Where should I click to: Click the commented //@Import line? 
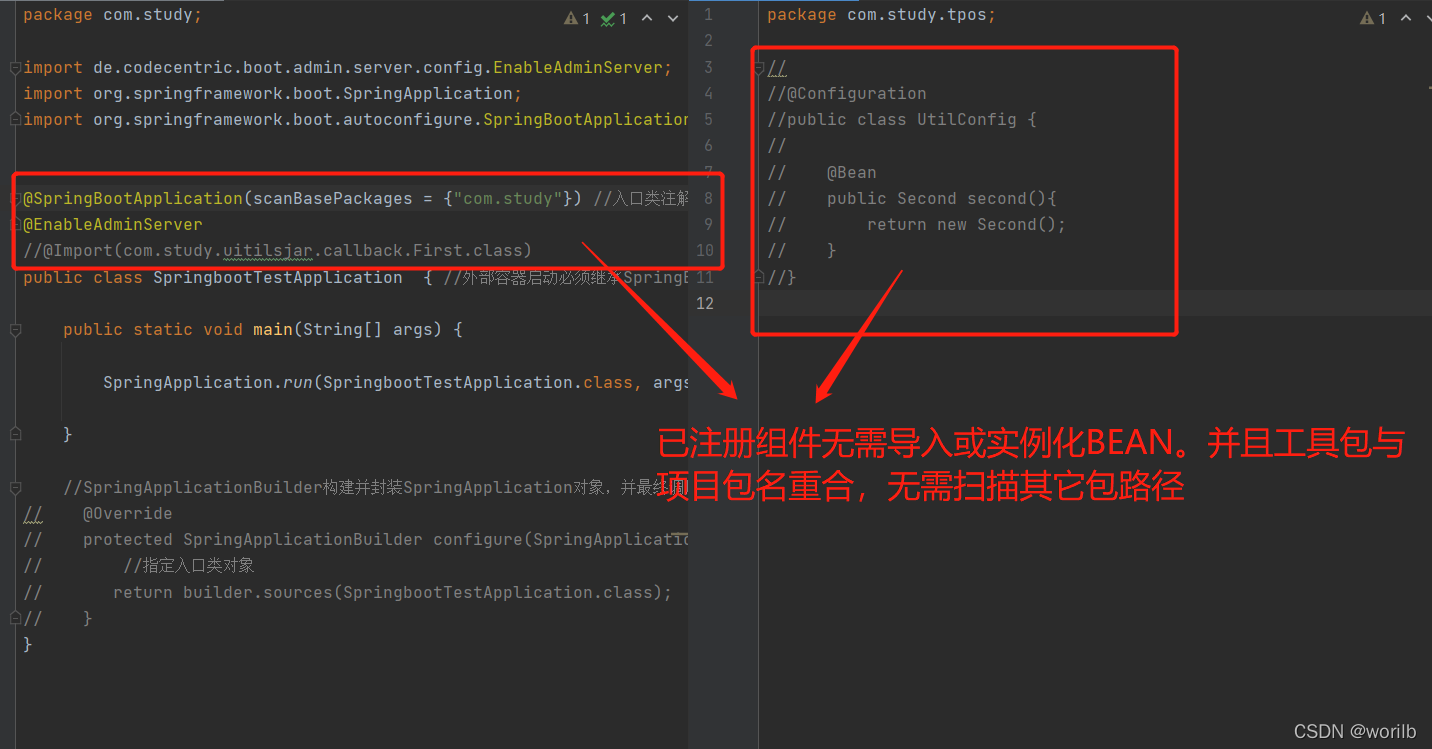(x=278, y=250)
